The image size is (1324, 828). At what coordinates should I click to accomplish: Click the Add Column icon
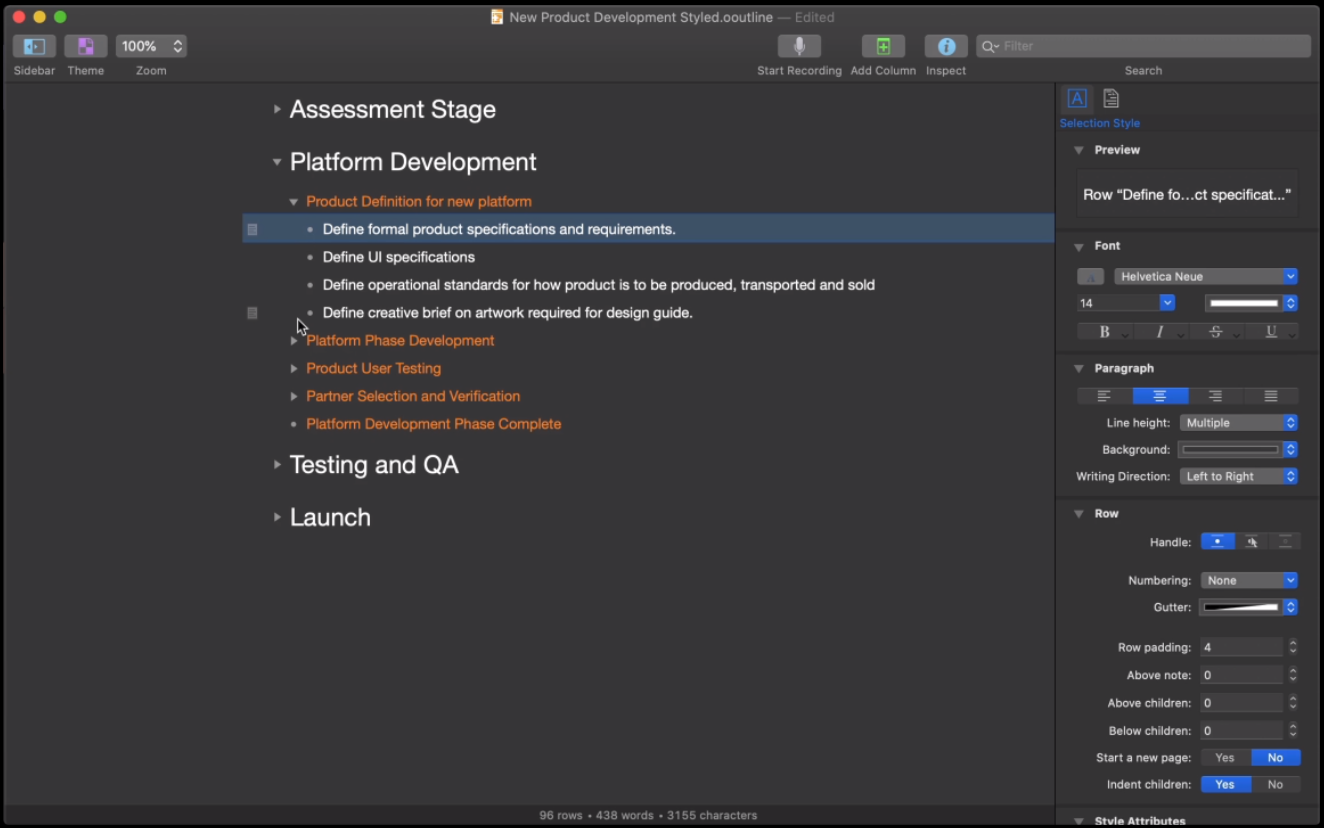click(x=883, y=46)
